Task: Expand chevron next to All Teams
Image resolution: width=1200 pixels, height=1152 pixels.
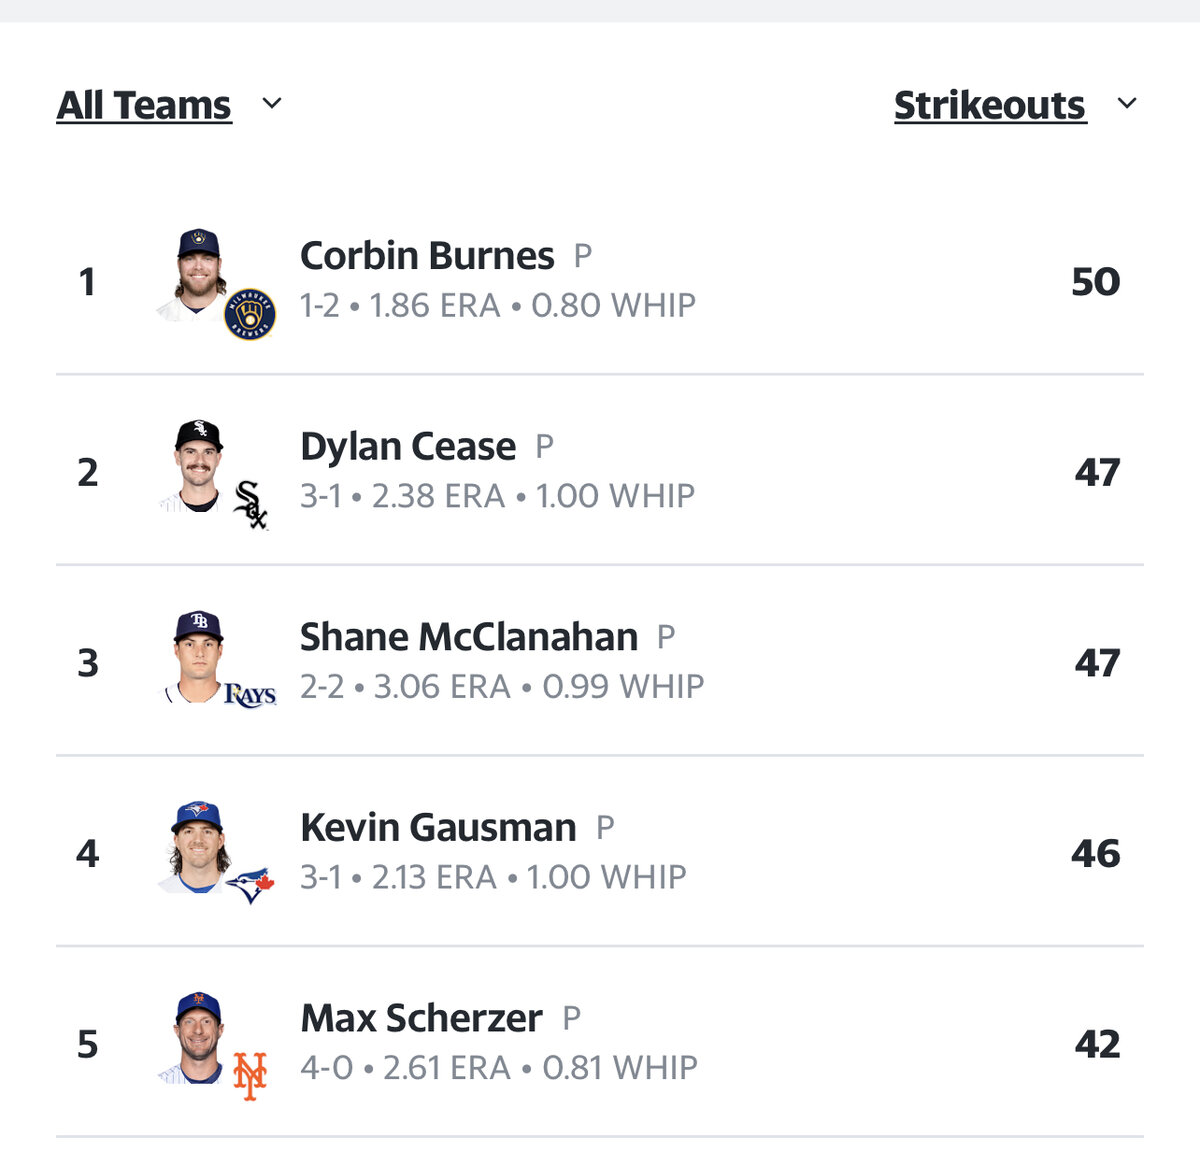Action: coord(272,103)
